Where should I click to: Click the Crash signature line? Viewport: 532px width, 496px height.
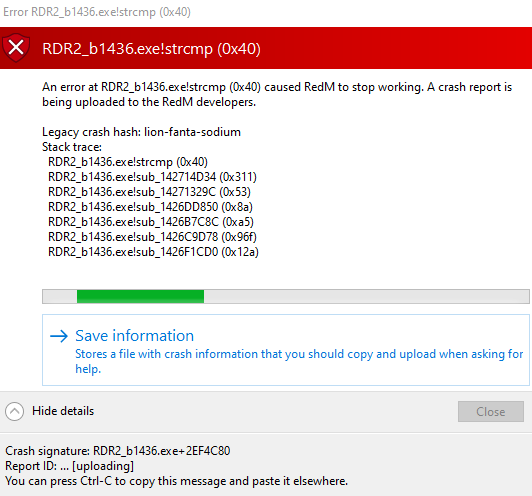[118, 451]
